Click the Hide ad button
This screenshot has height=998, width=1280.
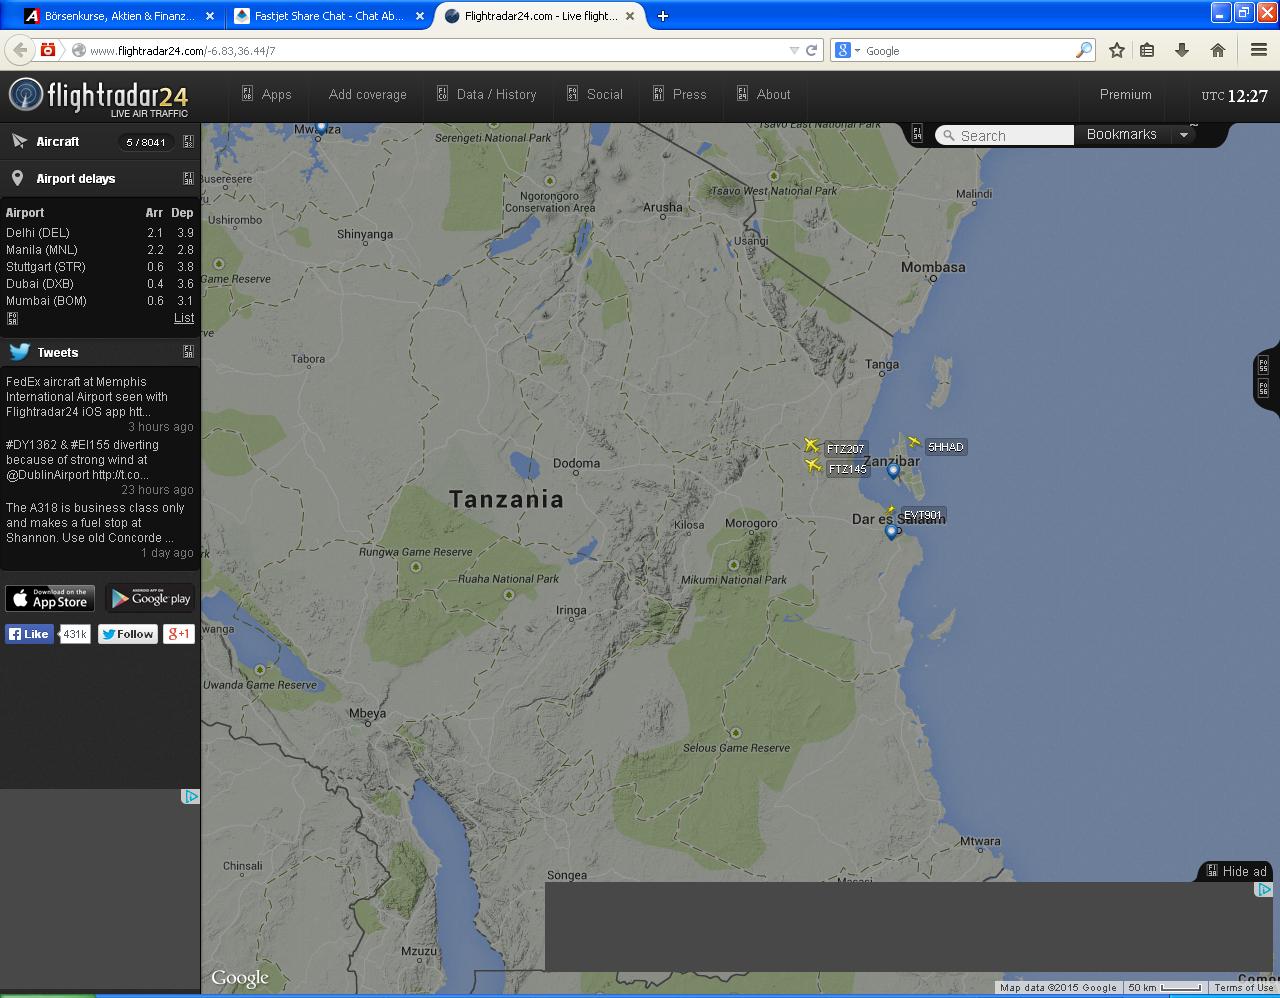1235,870
